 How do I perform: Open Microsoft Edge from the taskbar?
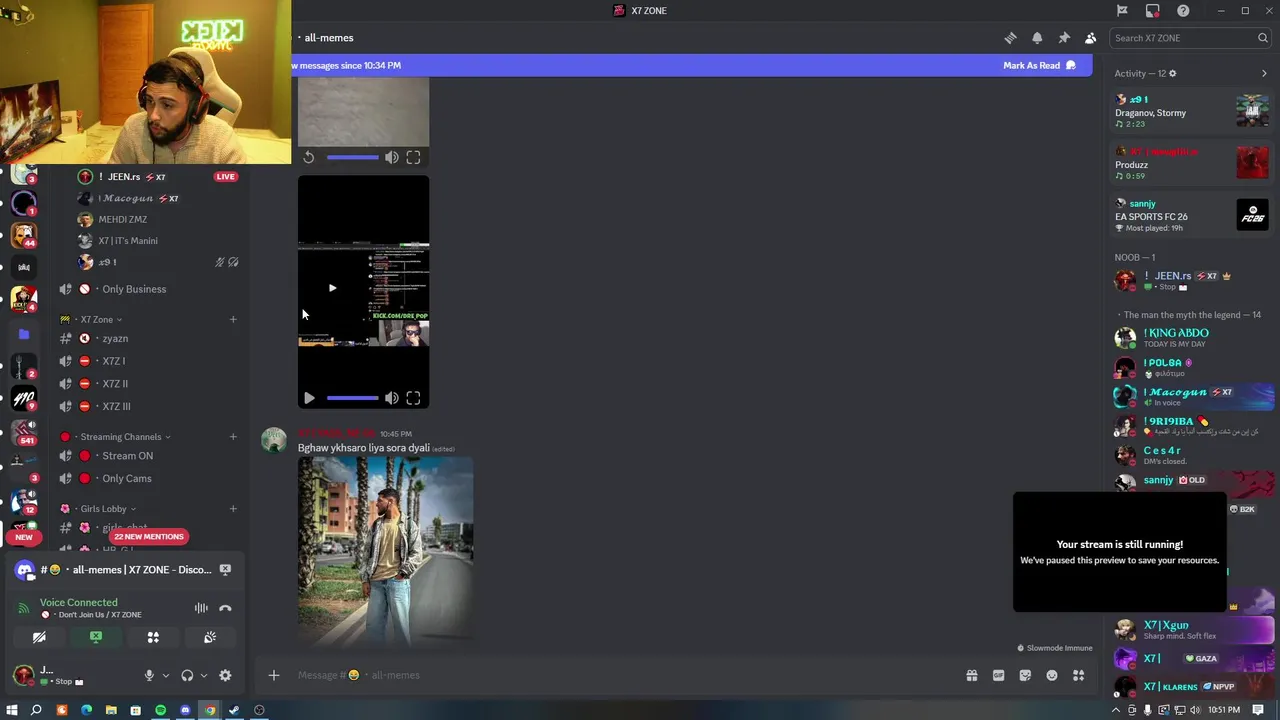86,710
